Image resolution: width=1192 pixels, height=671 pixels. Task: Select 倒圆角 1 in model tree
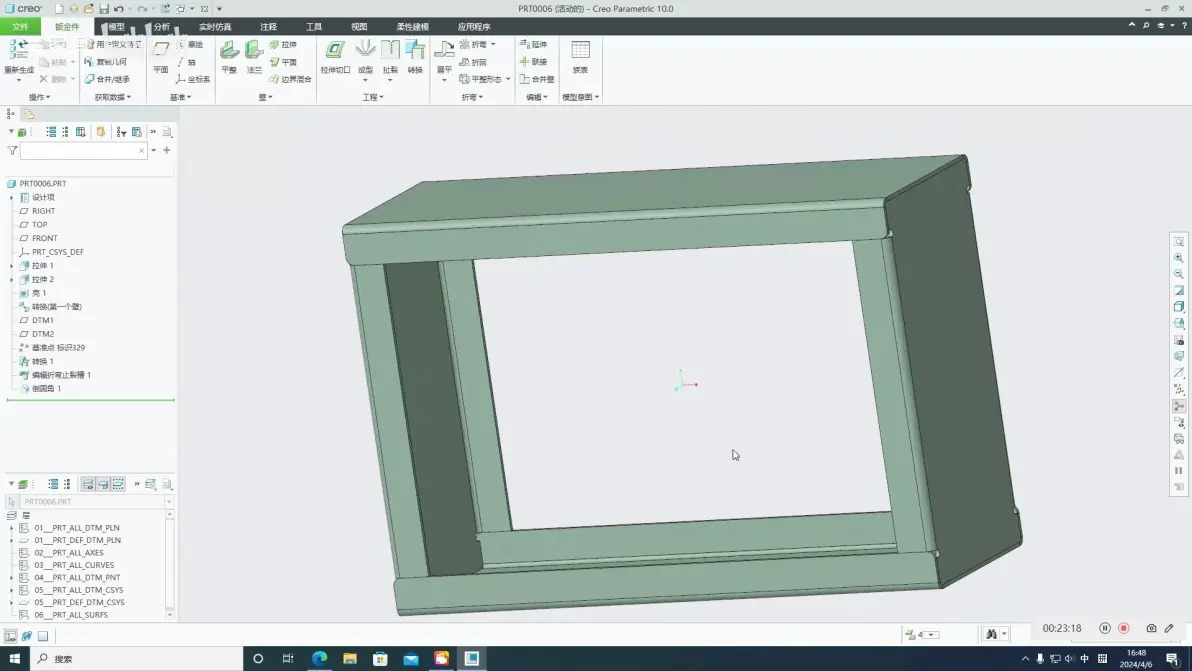click(46, 388)
